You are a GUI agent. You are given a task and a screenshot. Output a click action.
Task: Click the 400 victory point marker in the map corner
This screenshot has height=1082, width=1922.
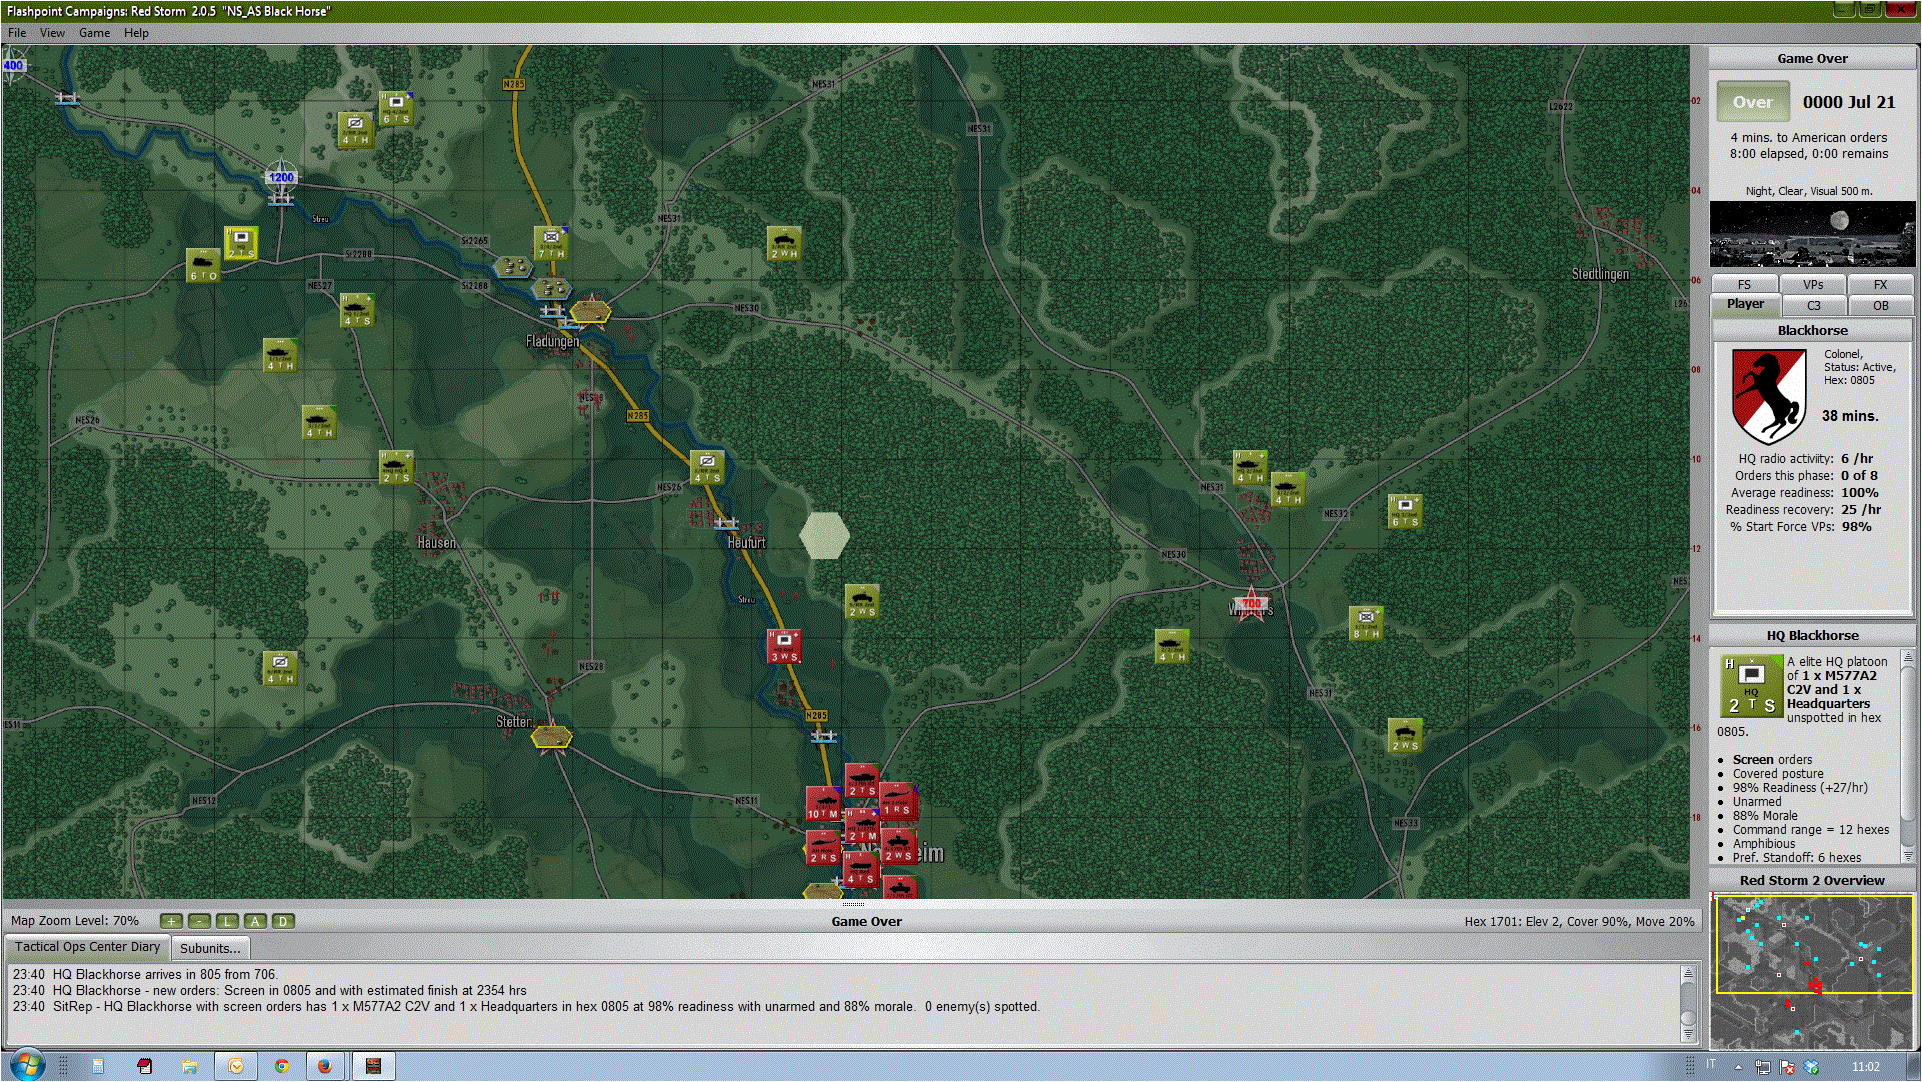(13, 65)
